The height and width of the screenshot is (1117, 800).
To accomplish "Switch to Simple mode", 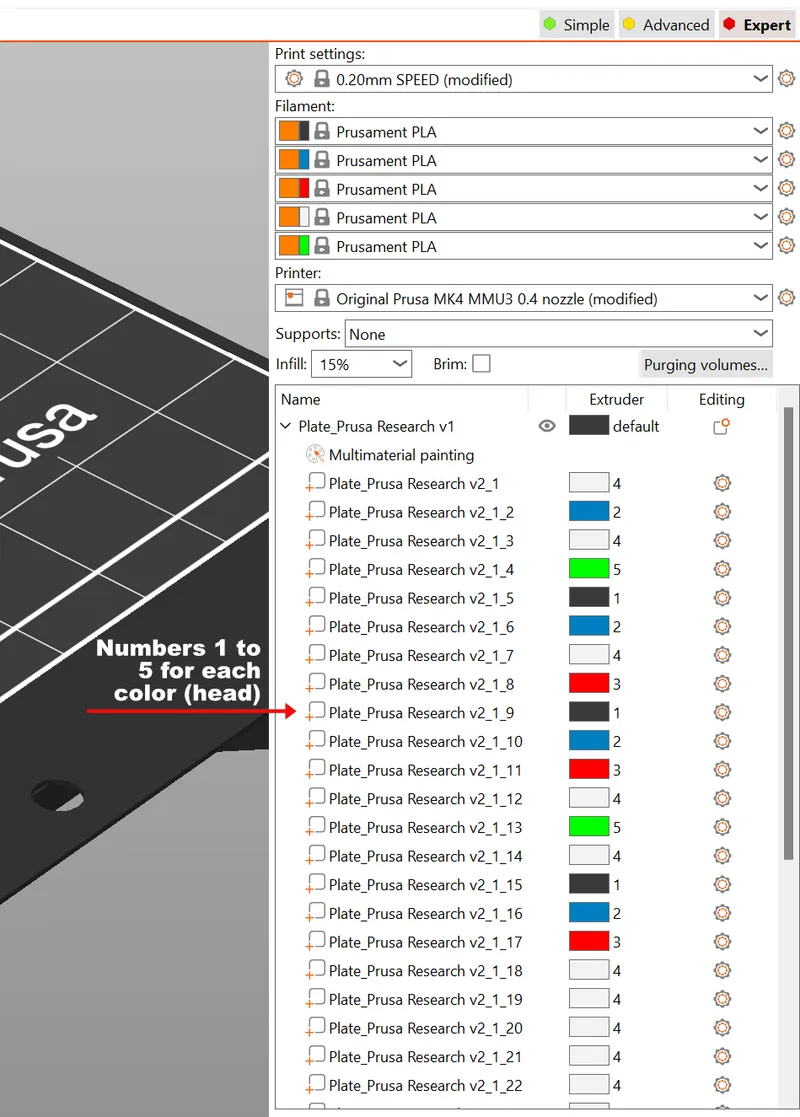I will [x=576, y=24].
